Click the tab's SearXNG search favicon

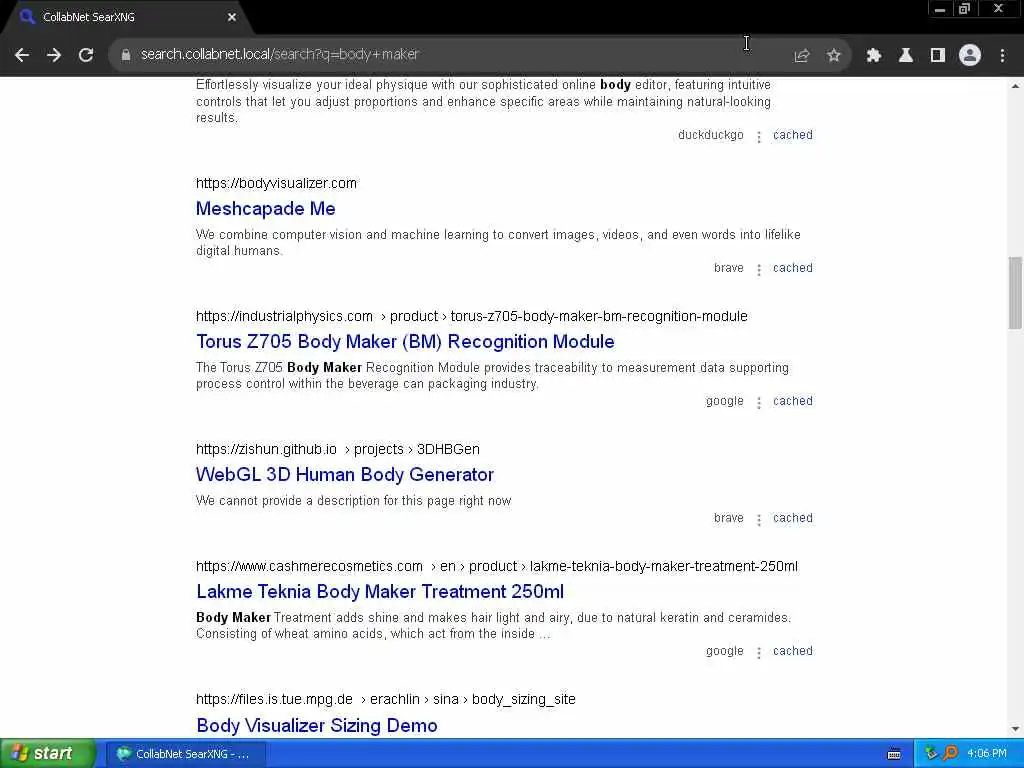click(27, 17)
